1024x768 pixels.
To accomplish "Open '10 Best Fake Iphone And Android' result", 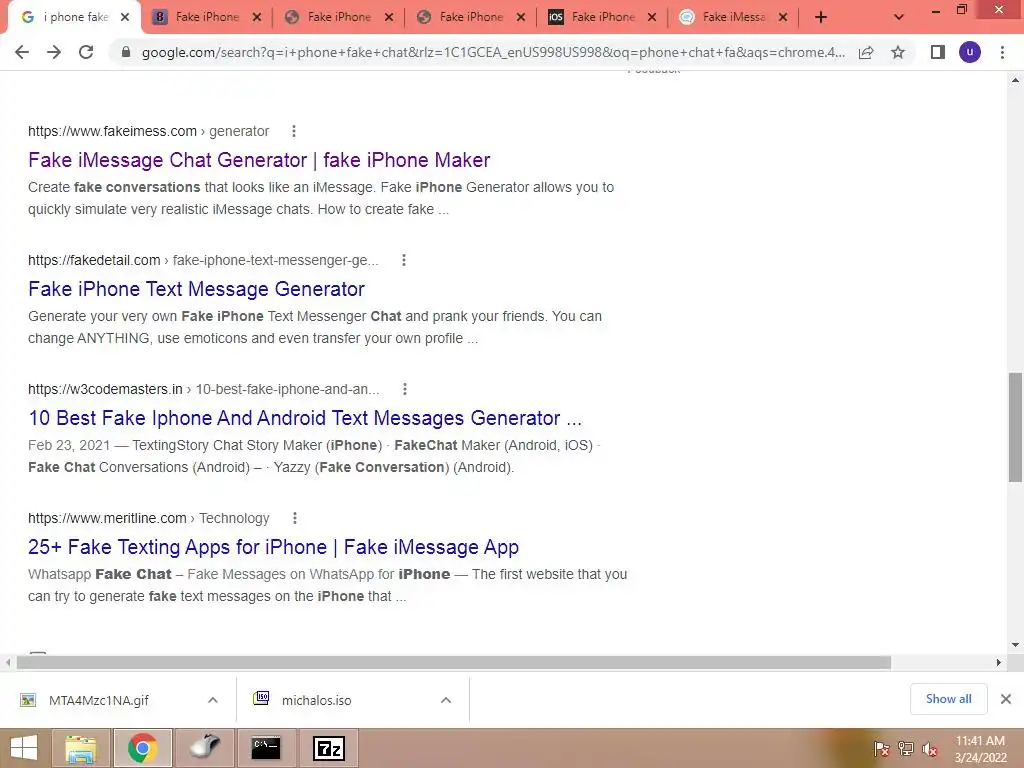I will pos(305,418).
